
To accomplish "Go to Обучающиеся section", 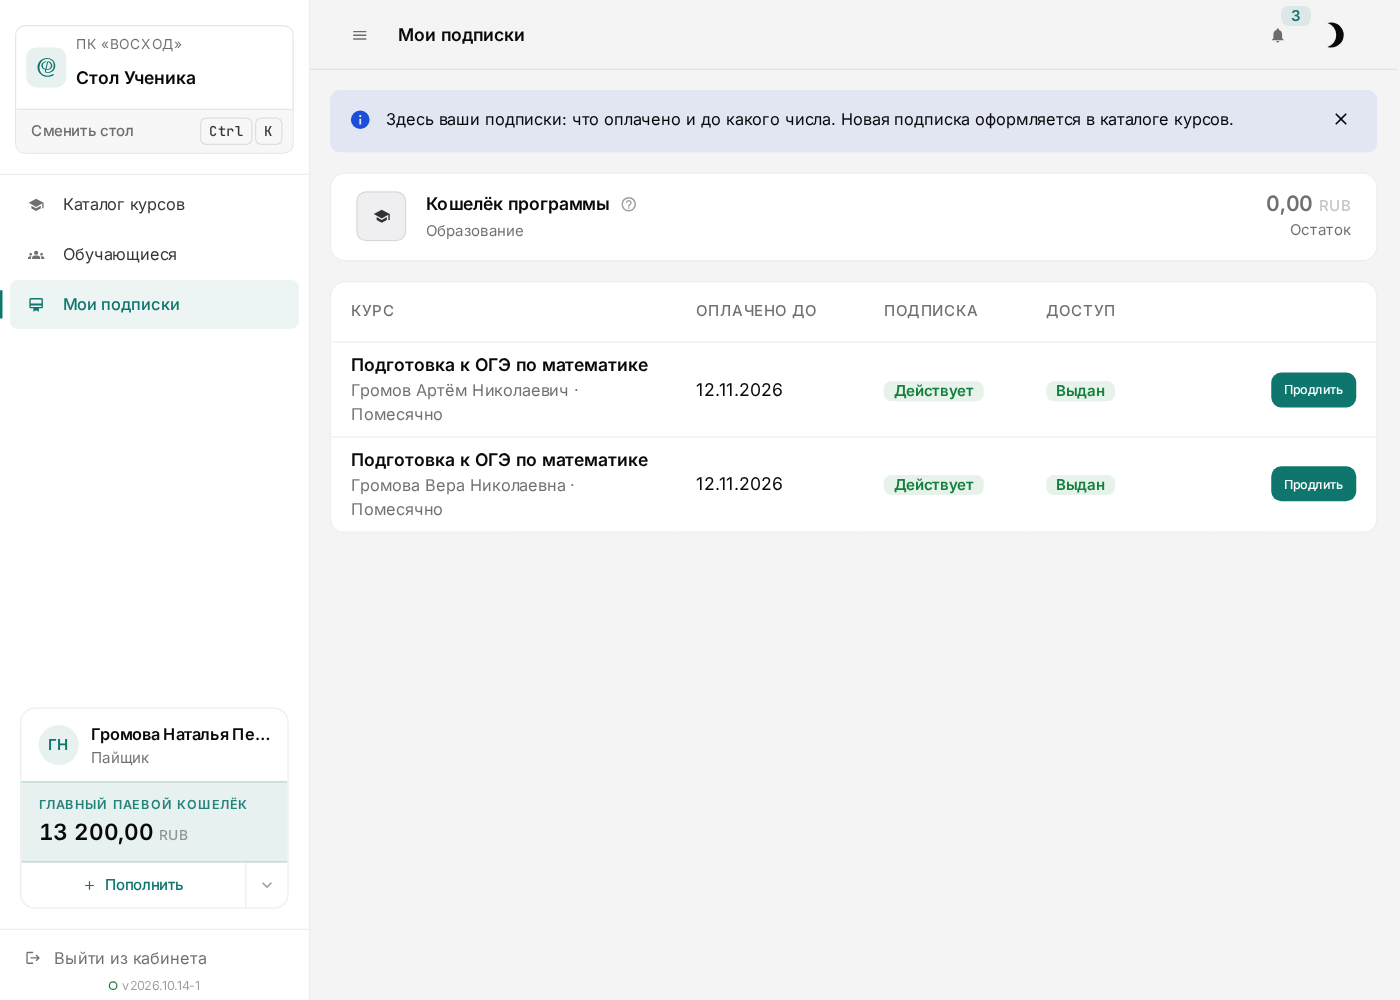I will click(x=154, y=254).
